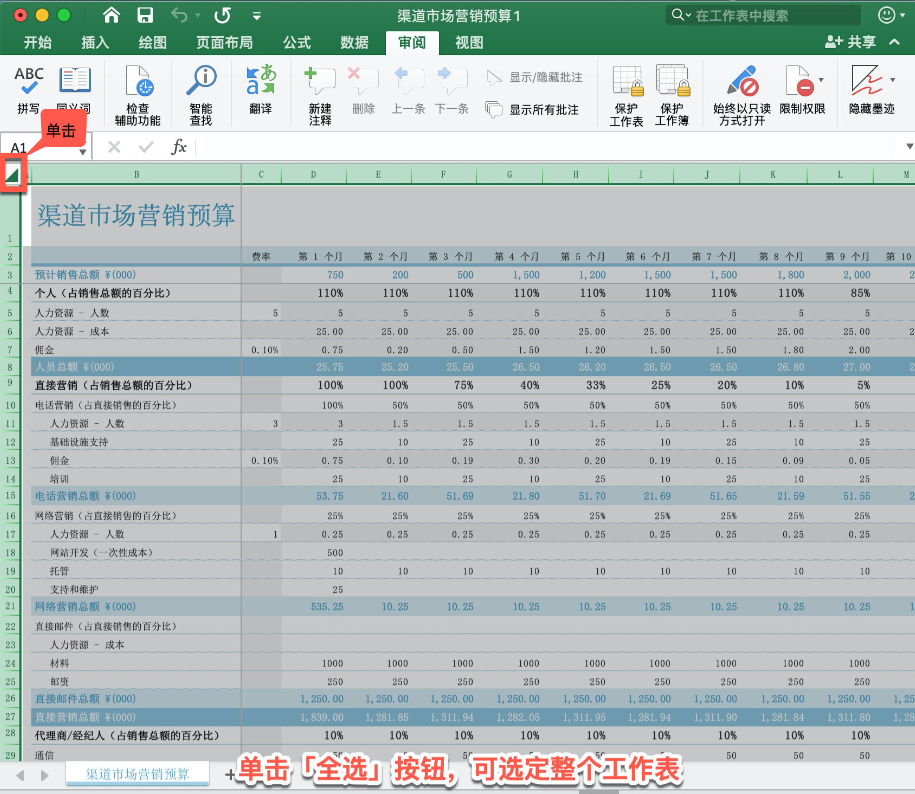Undo the last action
This screenshot has width=915, height=794.
pos(179,15)
